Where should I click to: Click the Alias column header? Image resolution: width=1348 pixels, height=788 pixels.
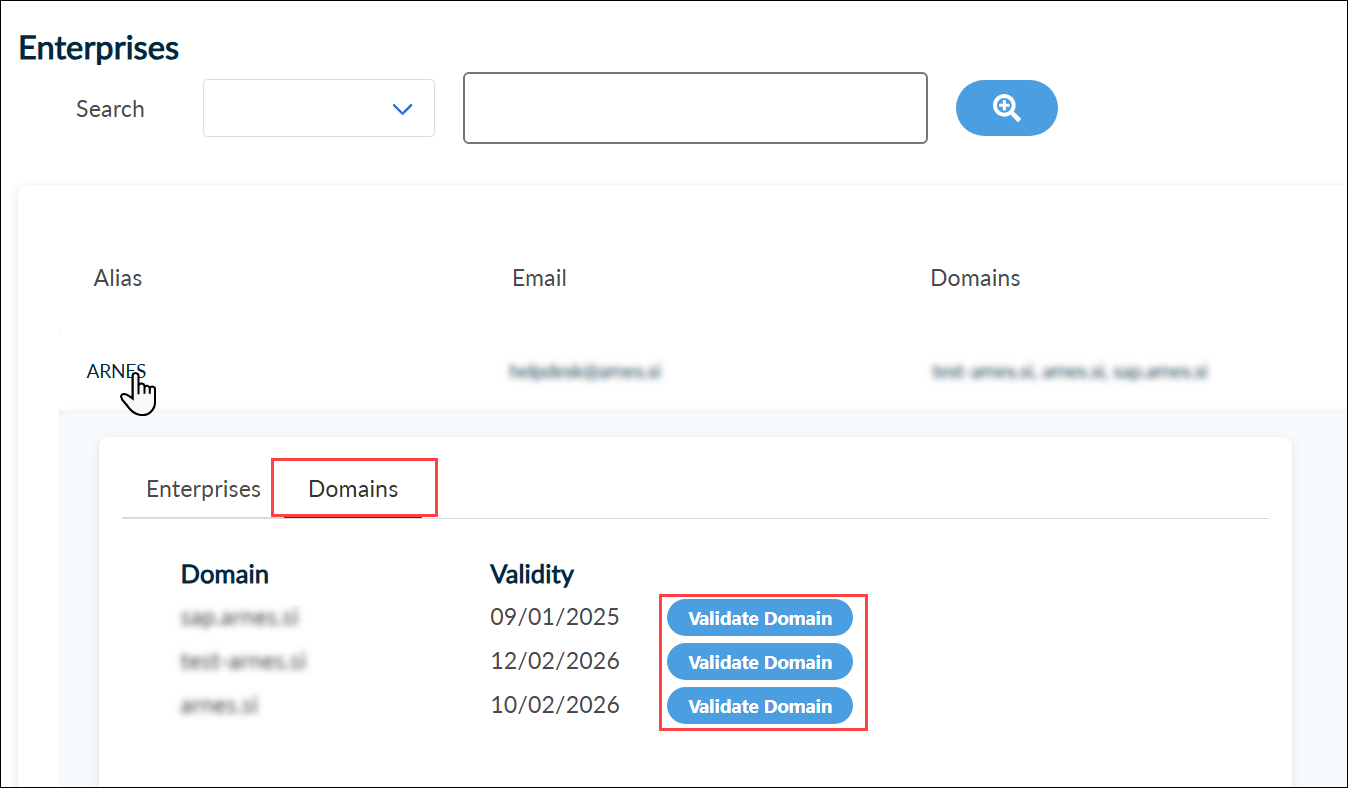[118, 278]
